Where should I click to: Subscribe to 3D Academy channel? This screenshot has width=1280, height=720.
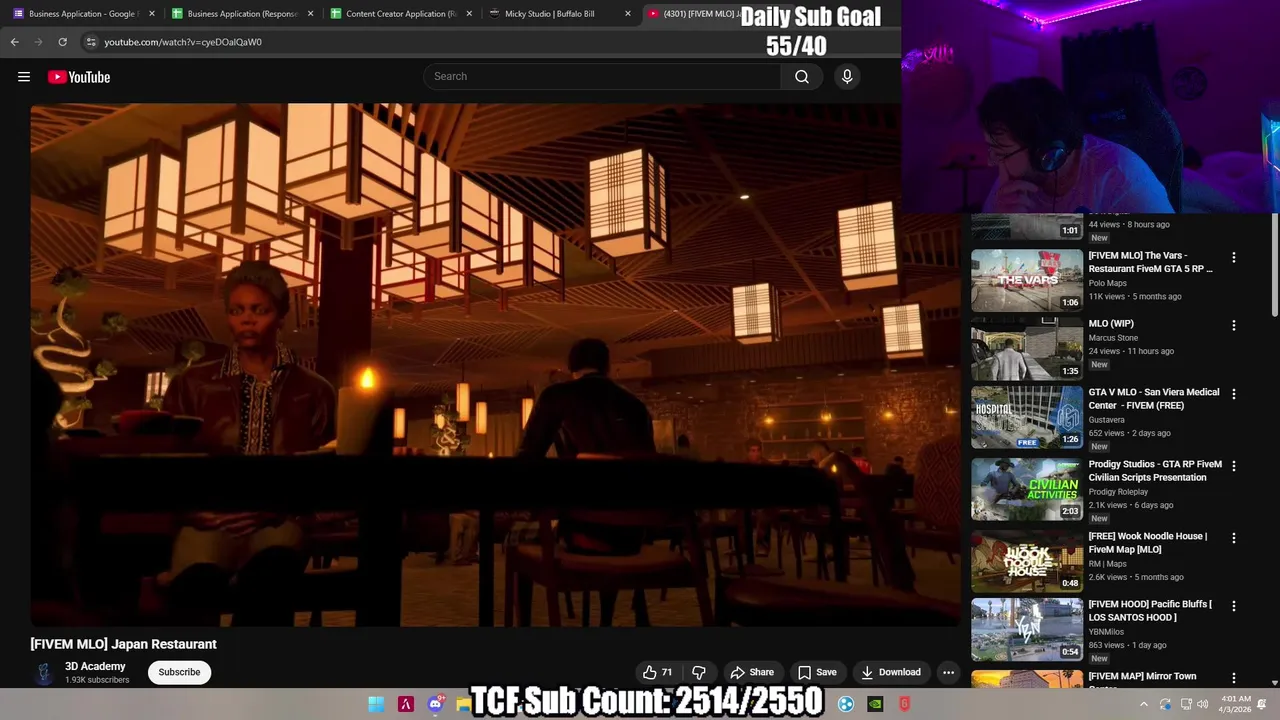[179, 672]
